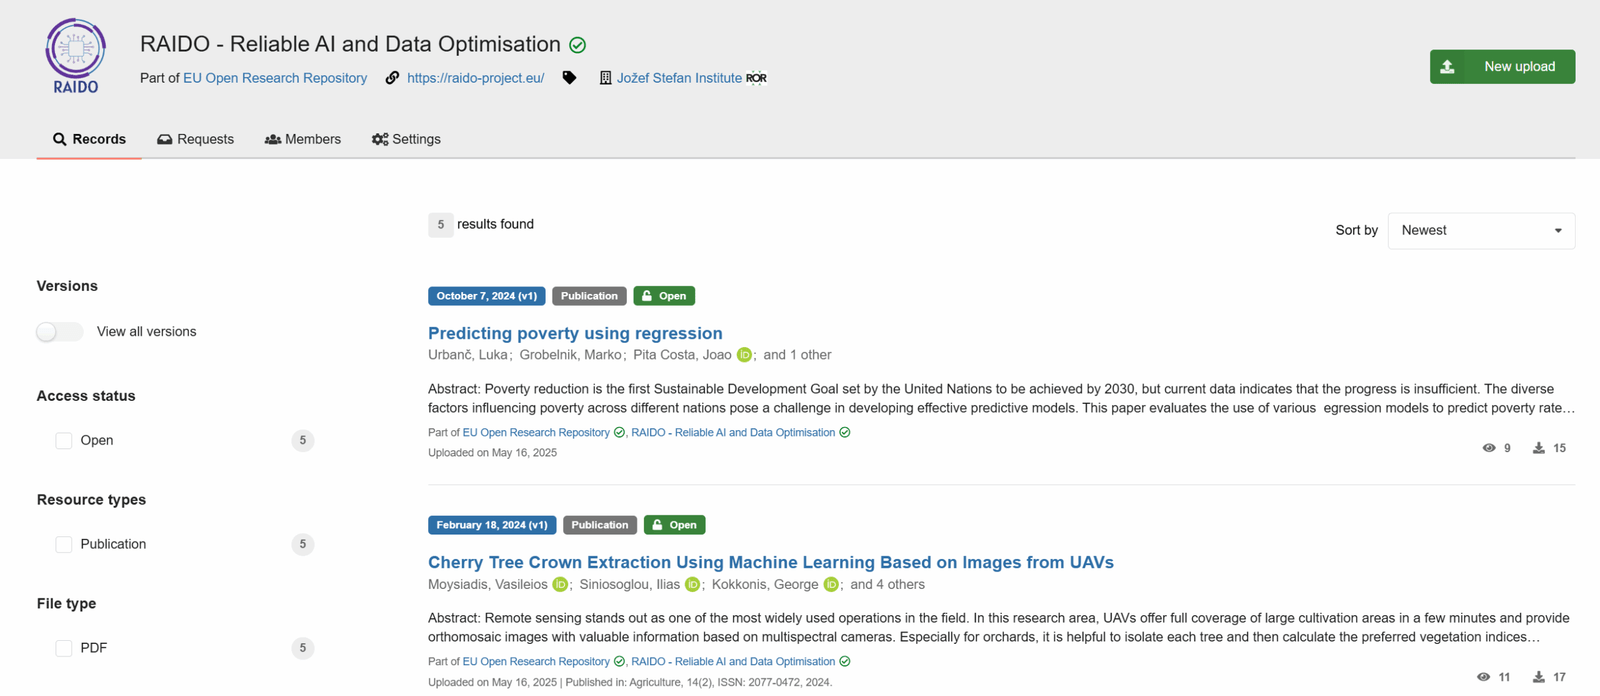Screen dimensions: 1600x696
Task: Open the Sort by Newest dropdown
Action: 1481,231
